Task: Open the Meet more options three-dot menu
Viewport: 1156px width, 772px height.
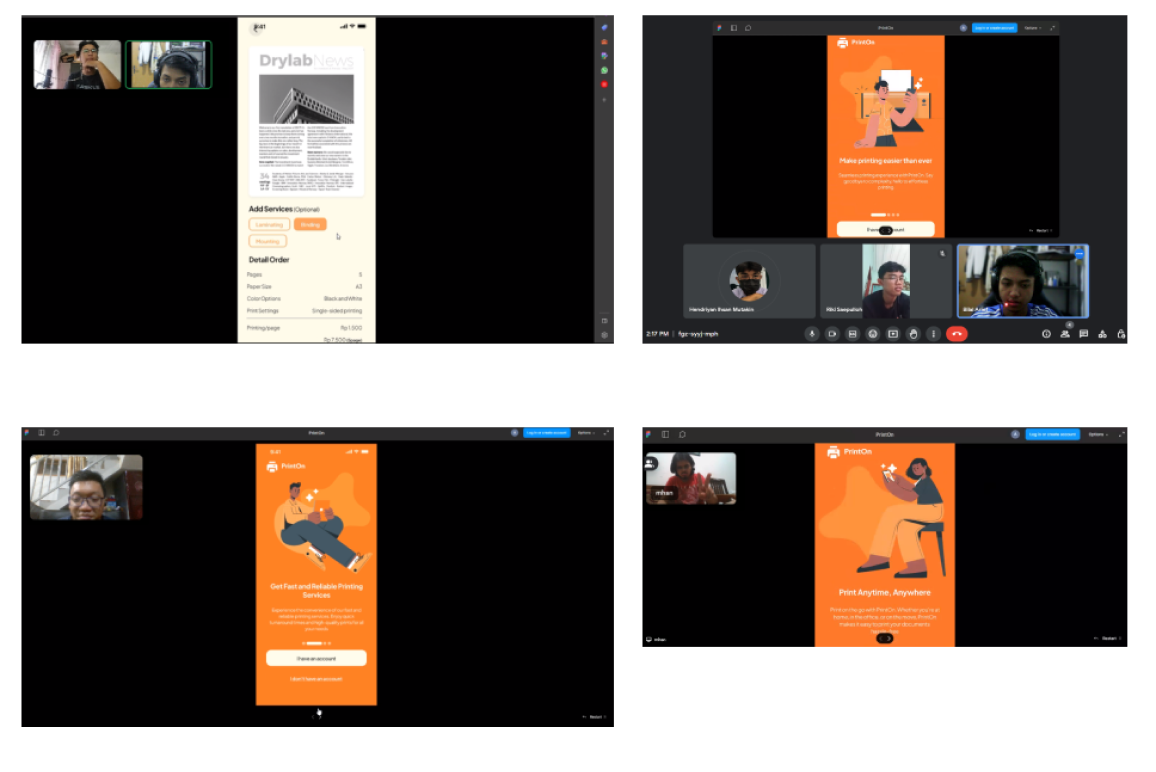Action: coord(933,334)
